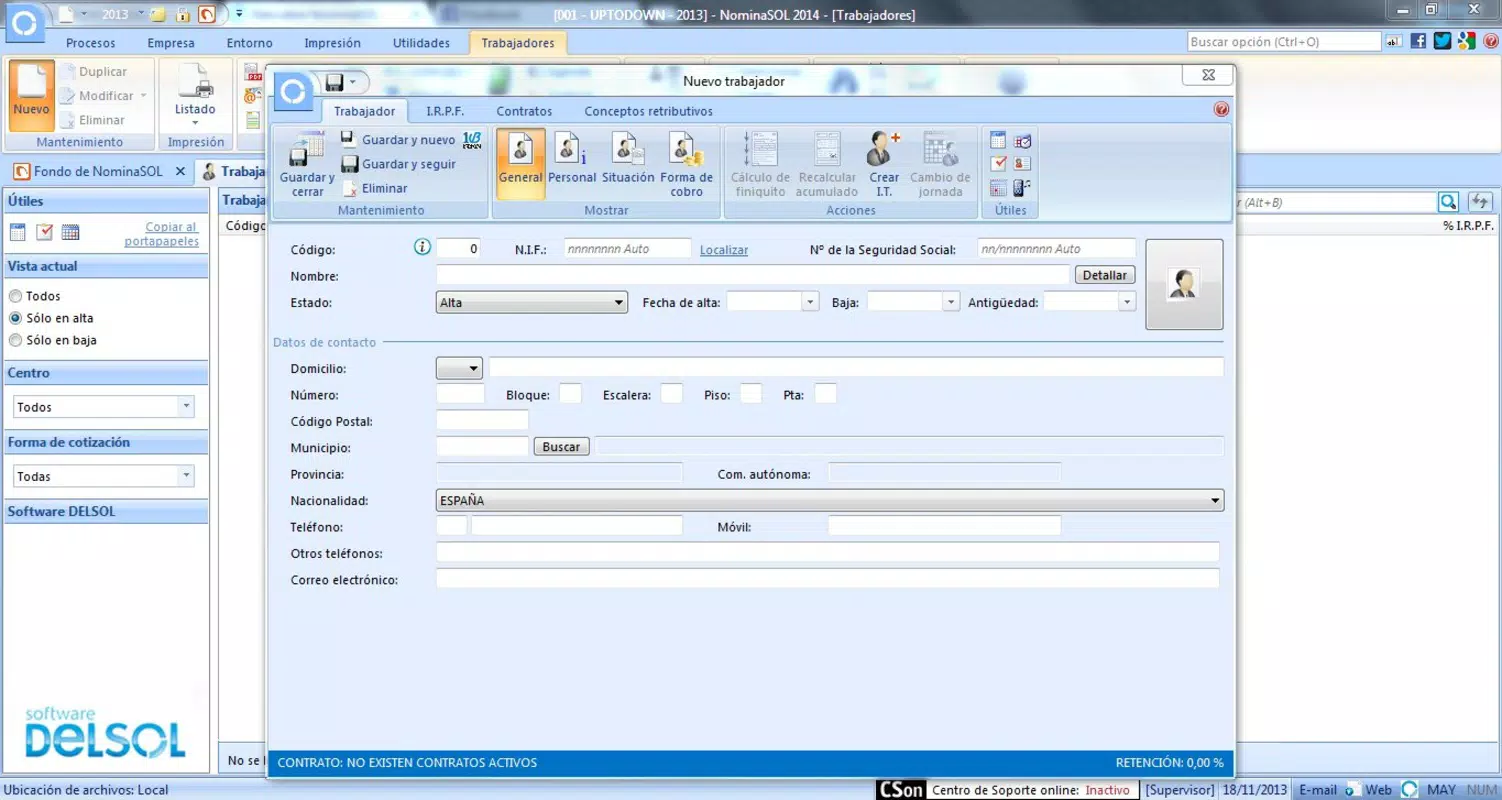Click Guardar y seguir in the ribbon
Viewport: 1502px width, 800px height.
(x=398, y=164)
